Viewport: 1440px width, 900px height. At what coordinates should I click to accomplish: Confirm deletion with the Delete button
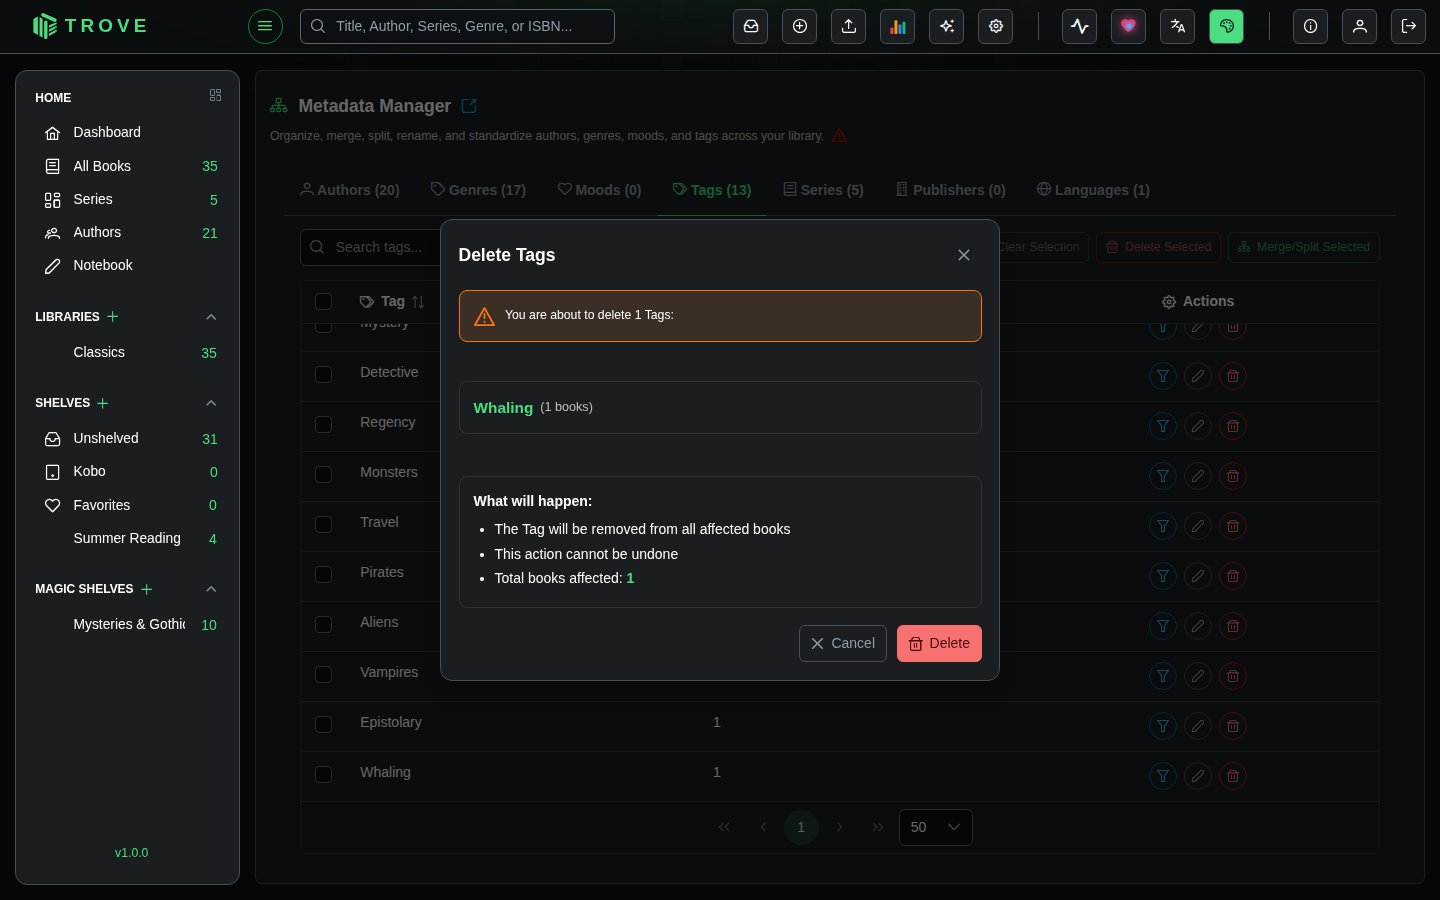click(939, 643)
